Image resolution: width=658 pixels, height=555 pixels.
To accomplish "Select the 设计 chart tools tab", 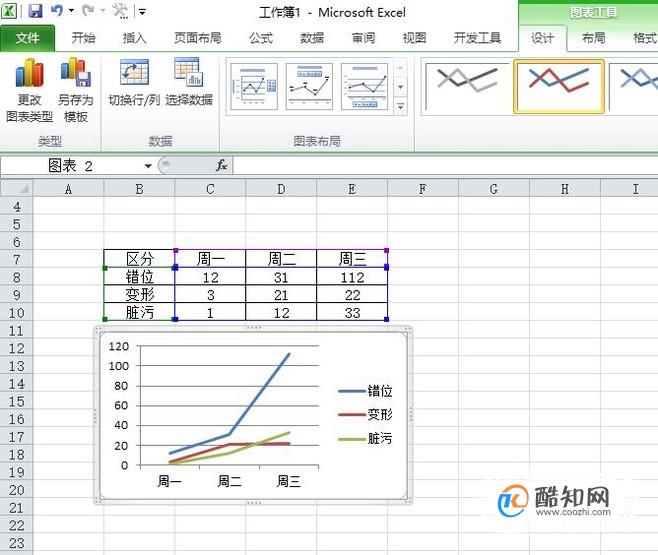I will 543,38.
